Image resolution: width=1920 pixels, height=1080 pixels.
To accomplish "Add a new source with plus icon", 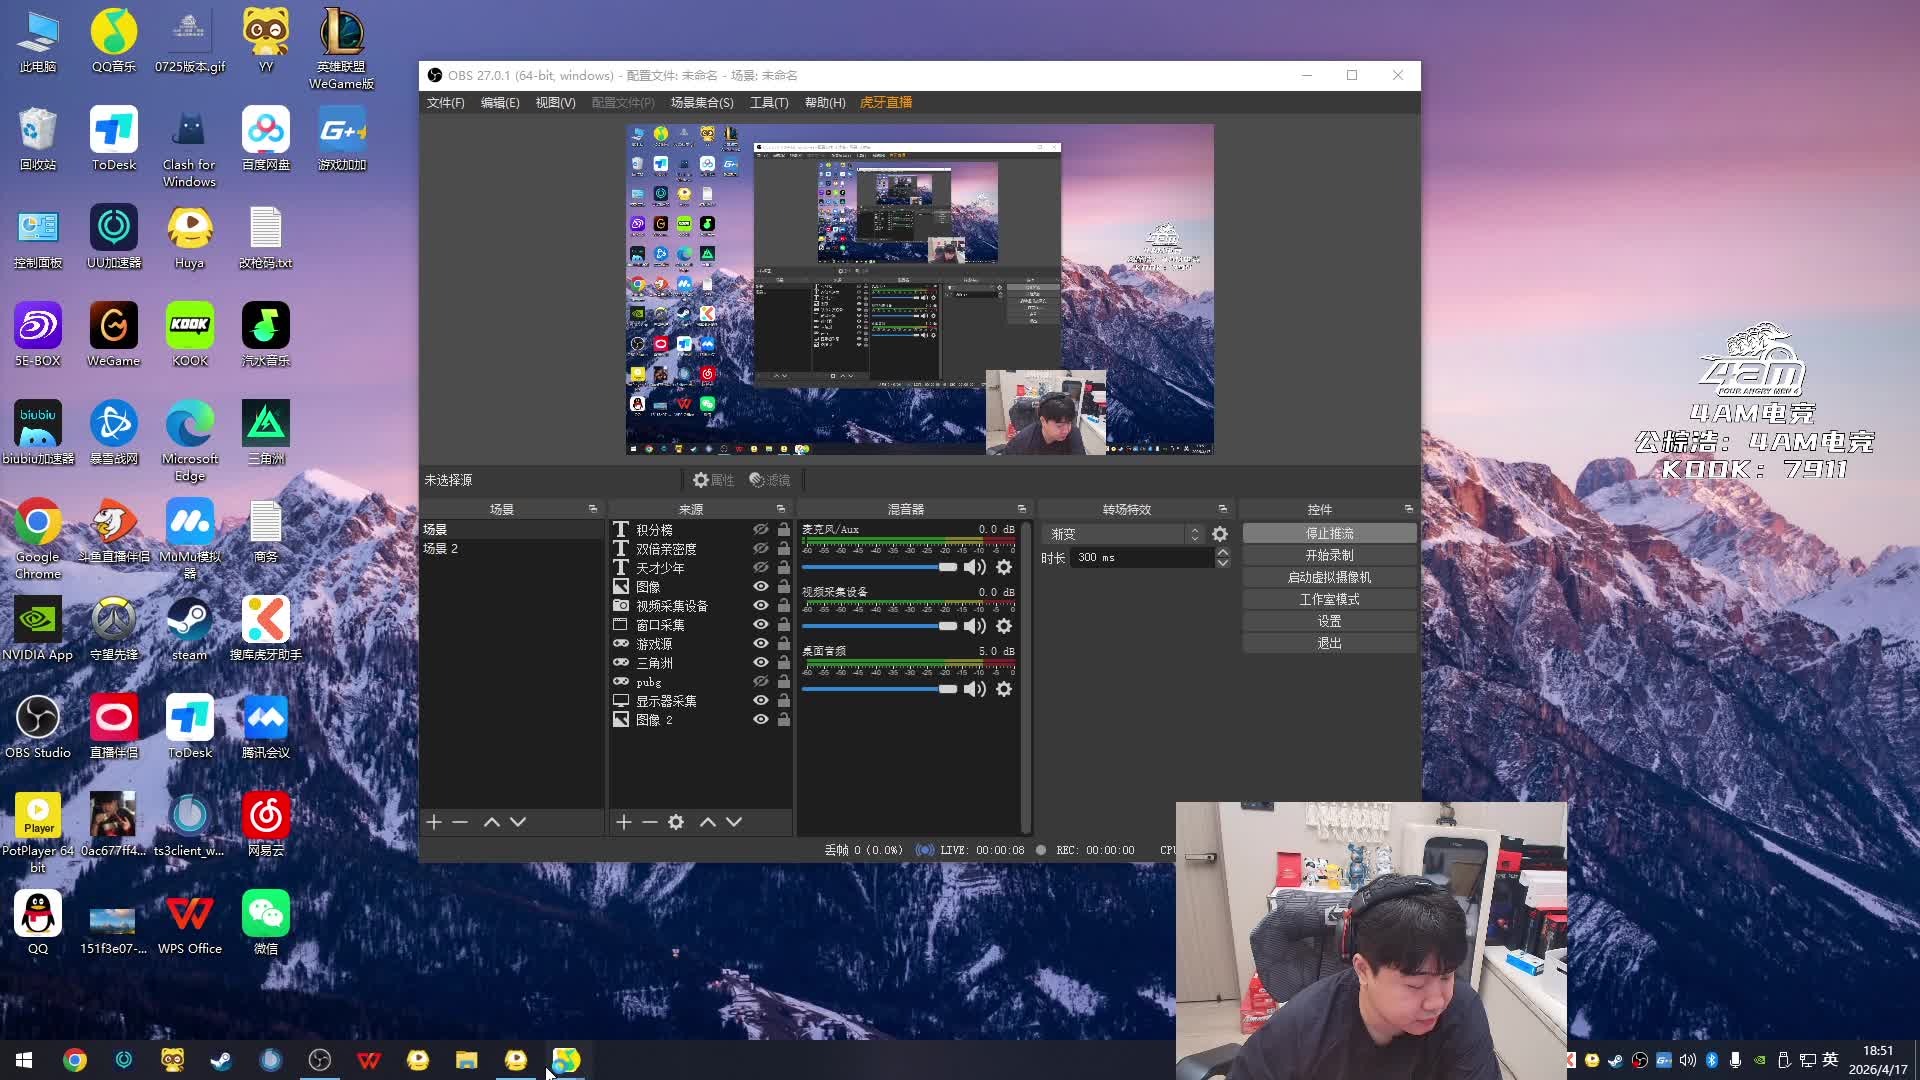I will coord(624,822).
